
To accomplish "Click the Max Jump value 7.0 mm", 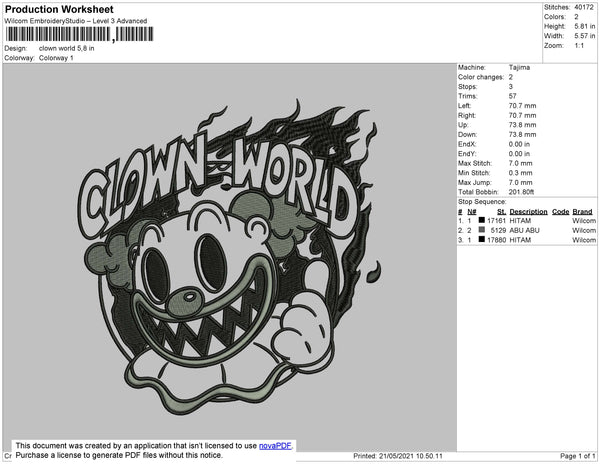I will tap(520, 182).
